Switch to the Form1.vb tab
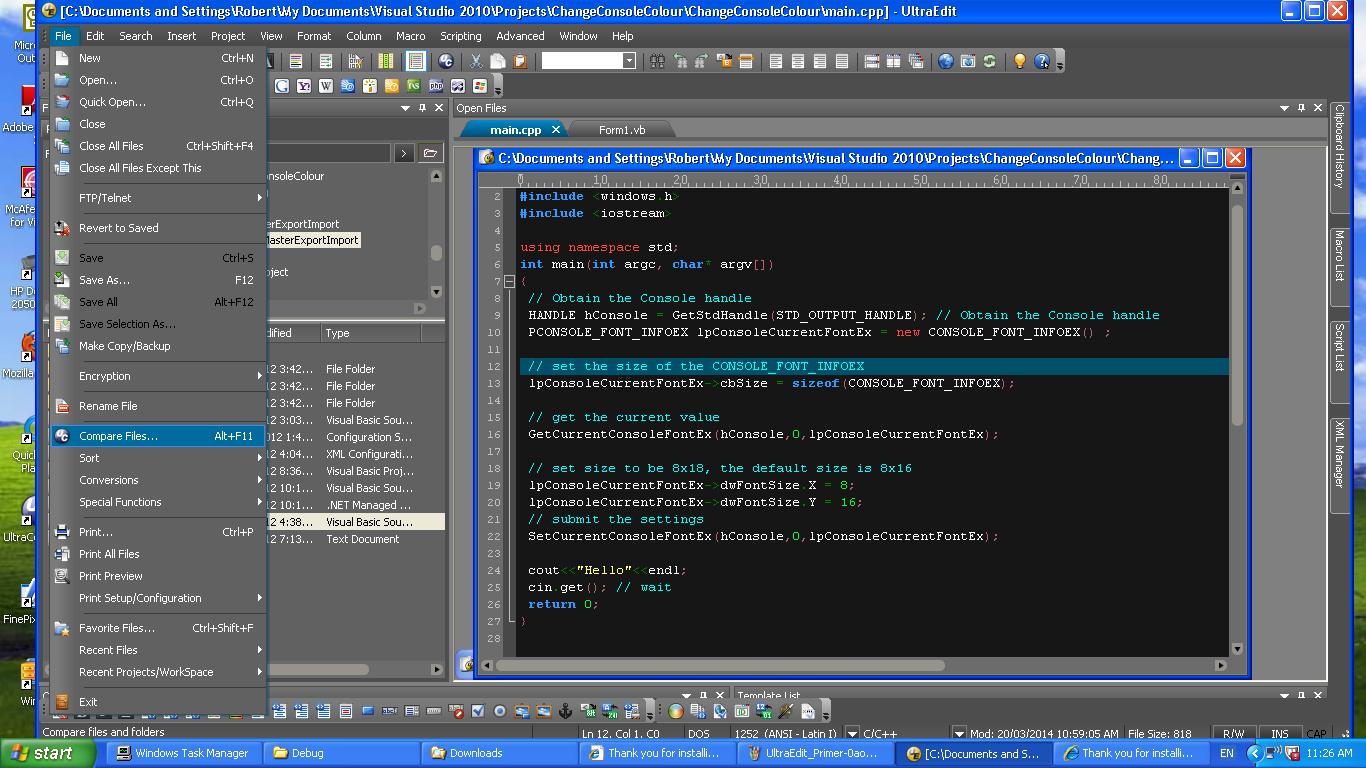The image size is (1366, 768). point(622,130)
